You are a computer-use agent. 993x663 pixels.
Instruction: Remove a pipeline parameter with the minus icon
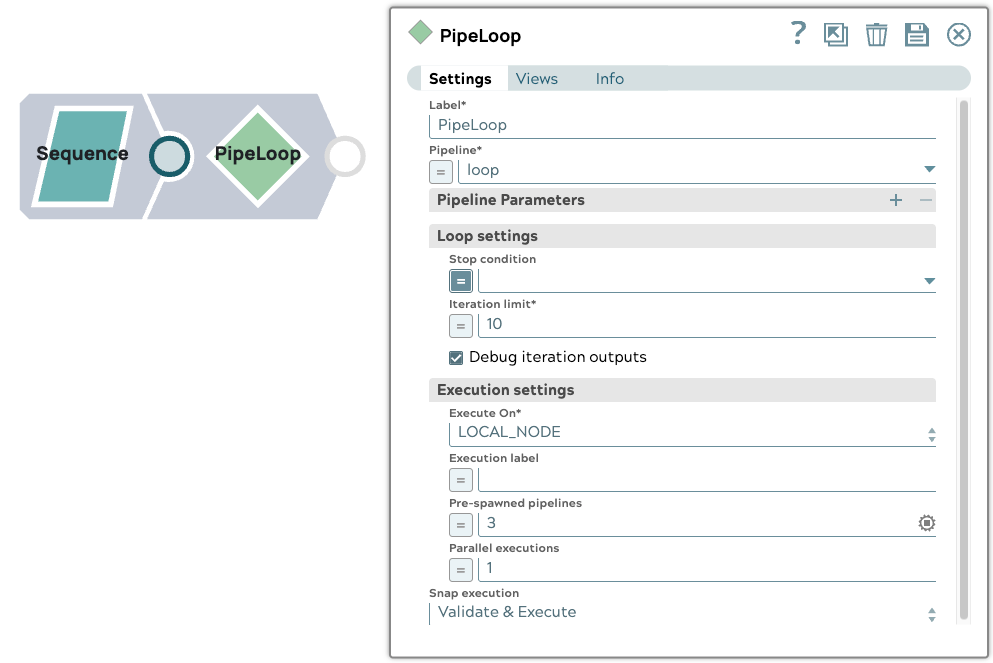[x=926, y=200]
